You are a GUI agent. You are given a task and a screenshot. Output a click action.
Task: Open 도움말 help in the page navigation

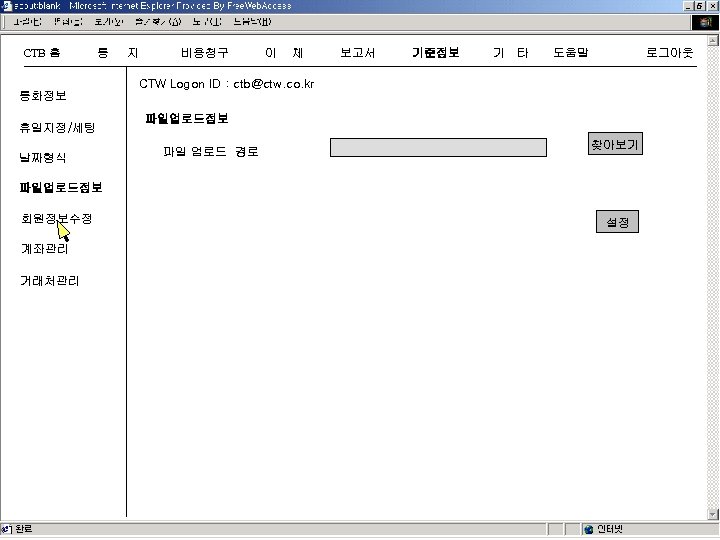tap(570, 53)
